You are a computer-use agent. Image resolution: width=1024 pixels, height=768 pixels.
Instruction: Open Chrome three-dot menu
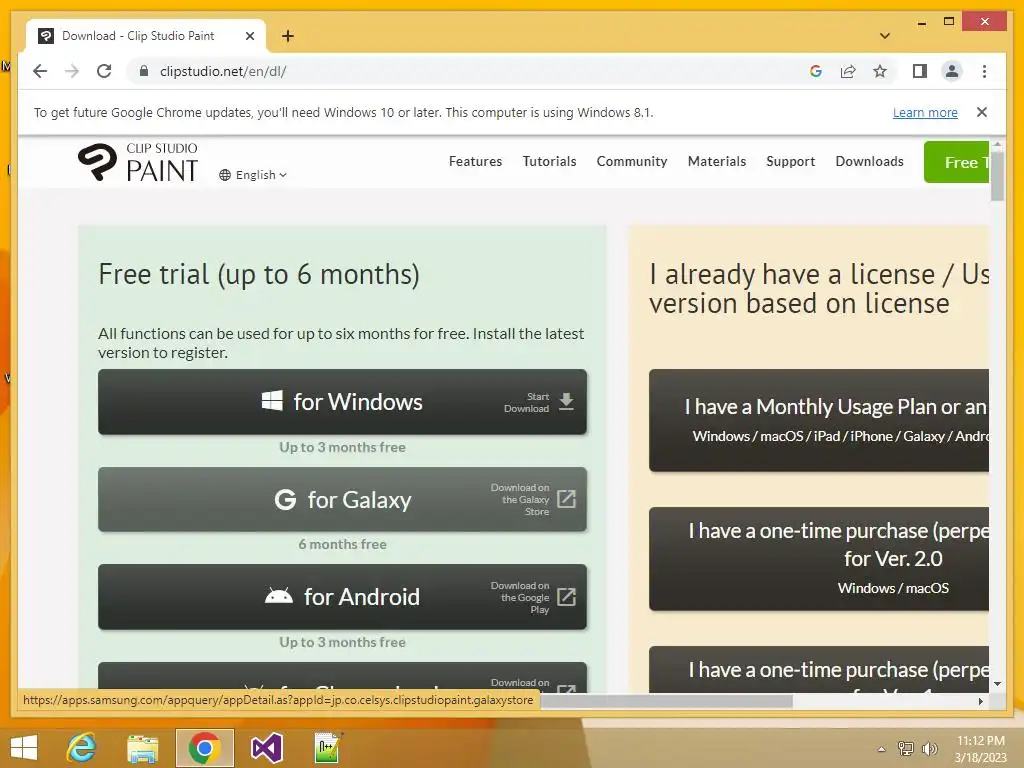tap(984, 71)
